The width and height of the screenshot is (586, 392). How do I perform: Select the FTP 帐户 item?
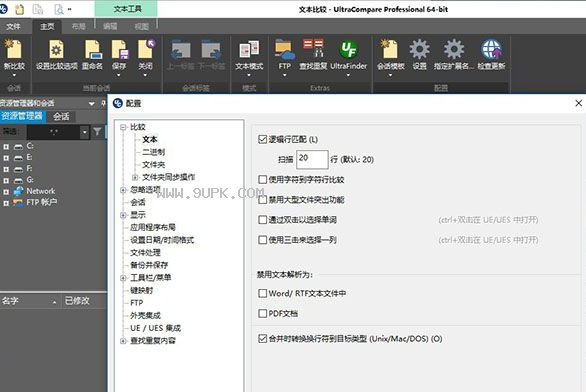click(42, 203)
